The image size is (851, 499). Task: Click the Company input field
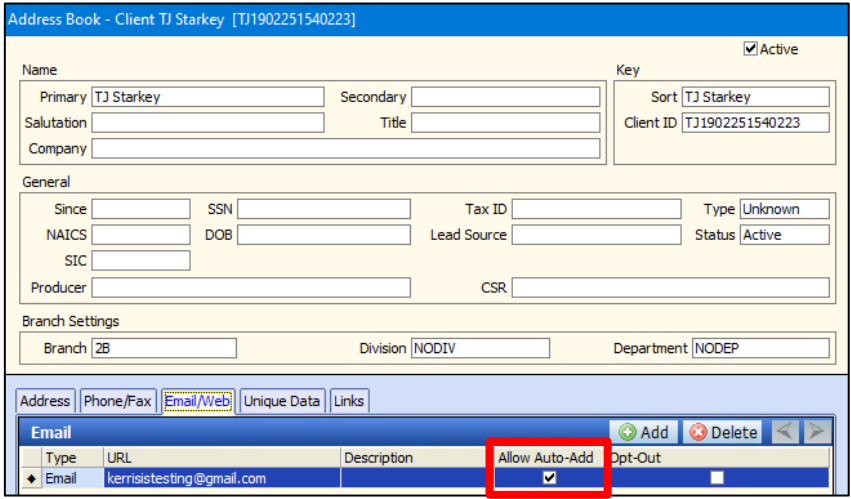(x=346, y=148)
